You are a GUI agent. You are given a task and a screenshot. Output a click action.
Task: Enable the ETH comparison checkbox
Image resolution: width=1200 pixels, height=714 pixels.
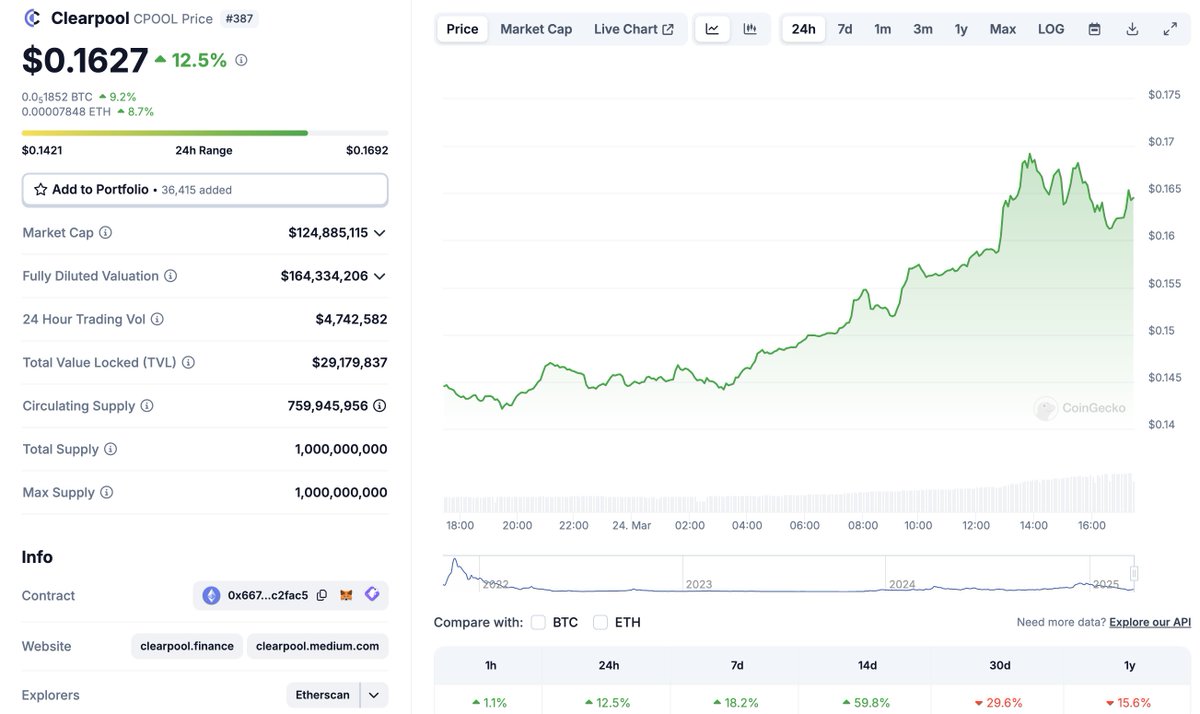pos(601,621)
